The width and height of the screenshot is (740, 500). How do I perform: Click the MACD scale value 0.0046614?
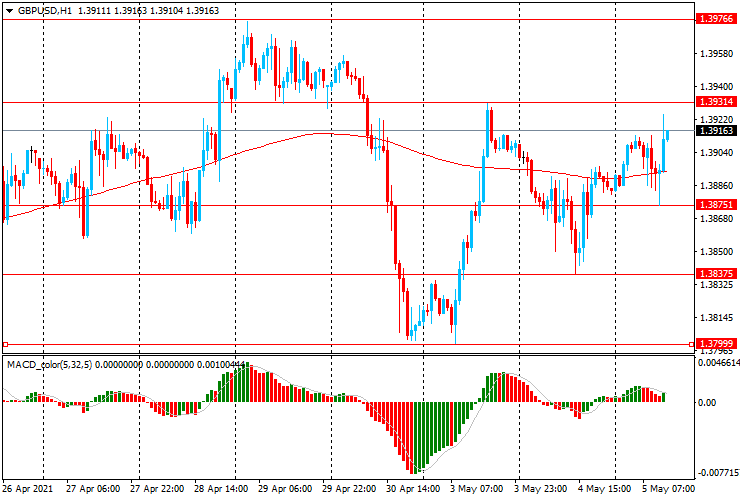pyautogui.click(x=719, y=363)
